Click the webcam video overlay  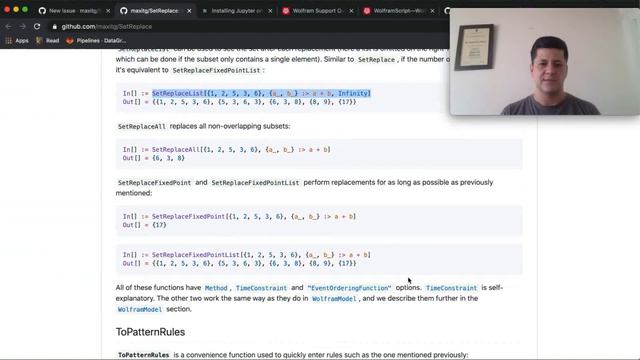point(545,62)
